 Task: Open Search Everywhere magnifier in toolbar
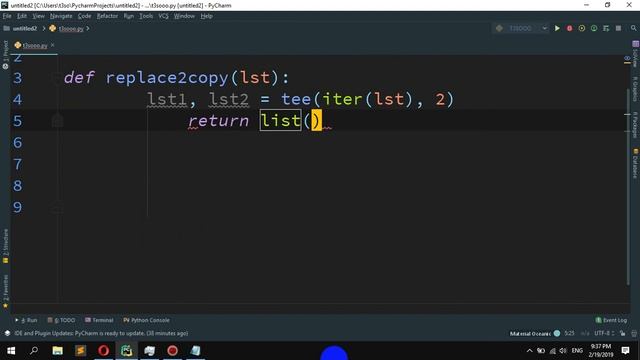point(633,28)
